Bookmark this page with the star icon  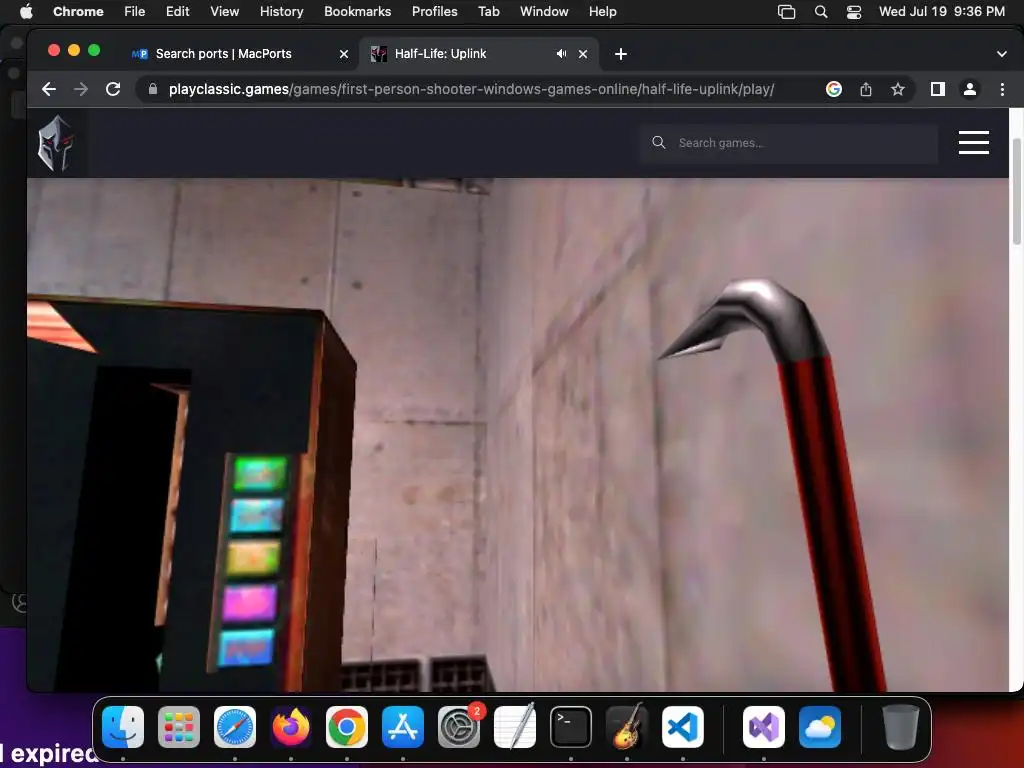[898, 89]
